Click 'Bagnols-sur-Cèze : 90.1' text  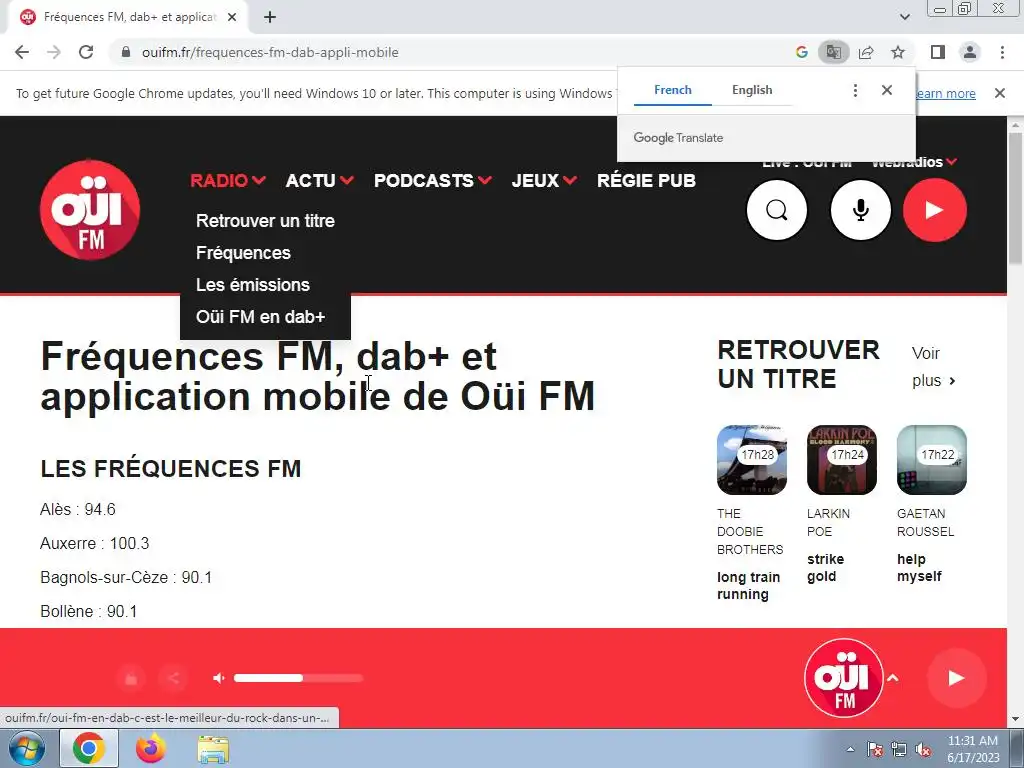point(126,577)
